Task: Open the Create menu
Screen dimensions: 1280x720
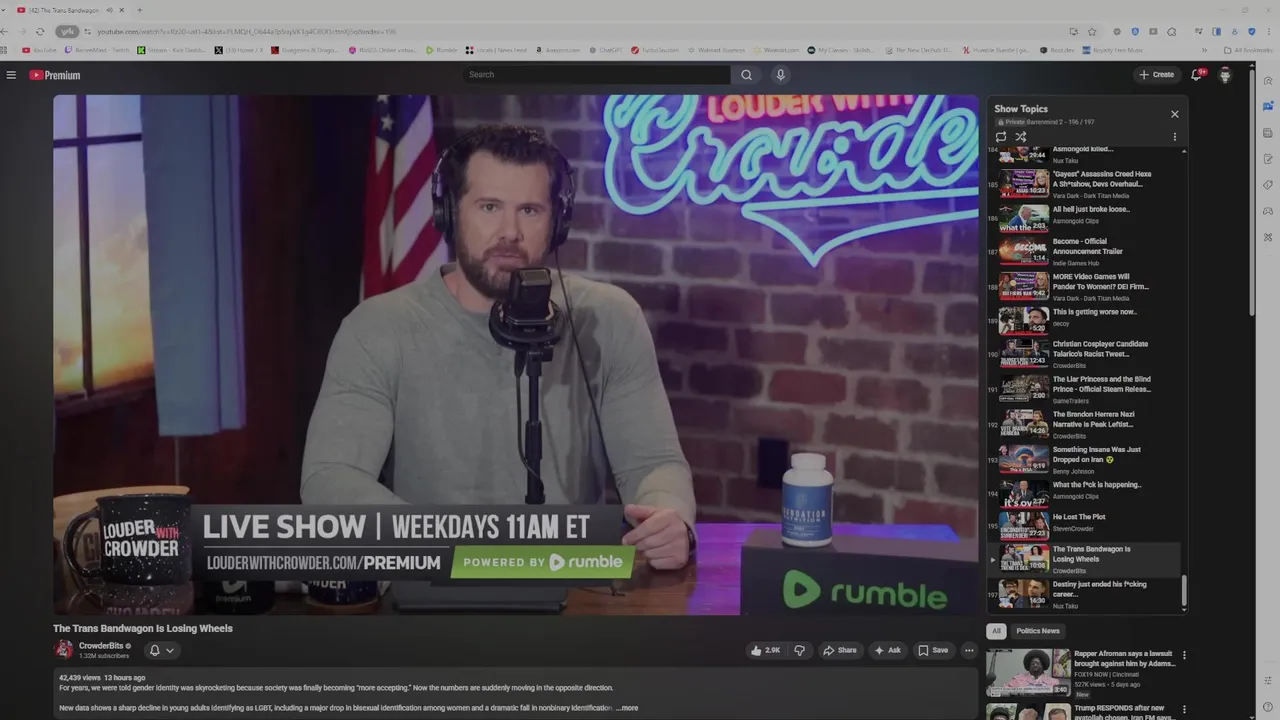Action: tap(1157, 75)
